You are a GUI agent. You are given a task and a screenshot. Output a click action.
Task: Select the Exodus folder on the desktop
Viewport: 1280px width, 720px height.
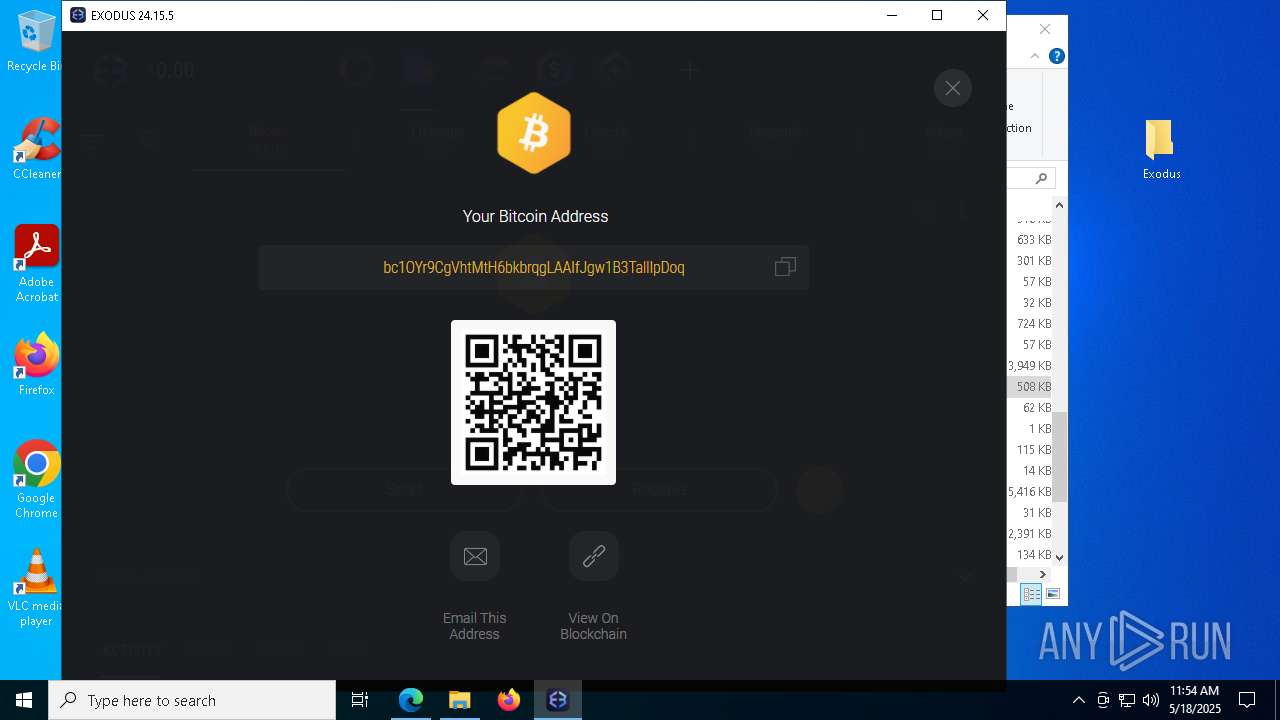1161,150
